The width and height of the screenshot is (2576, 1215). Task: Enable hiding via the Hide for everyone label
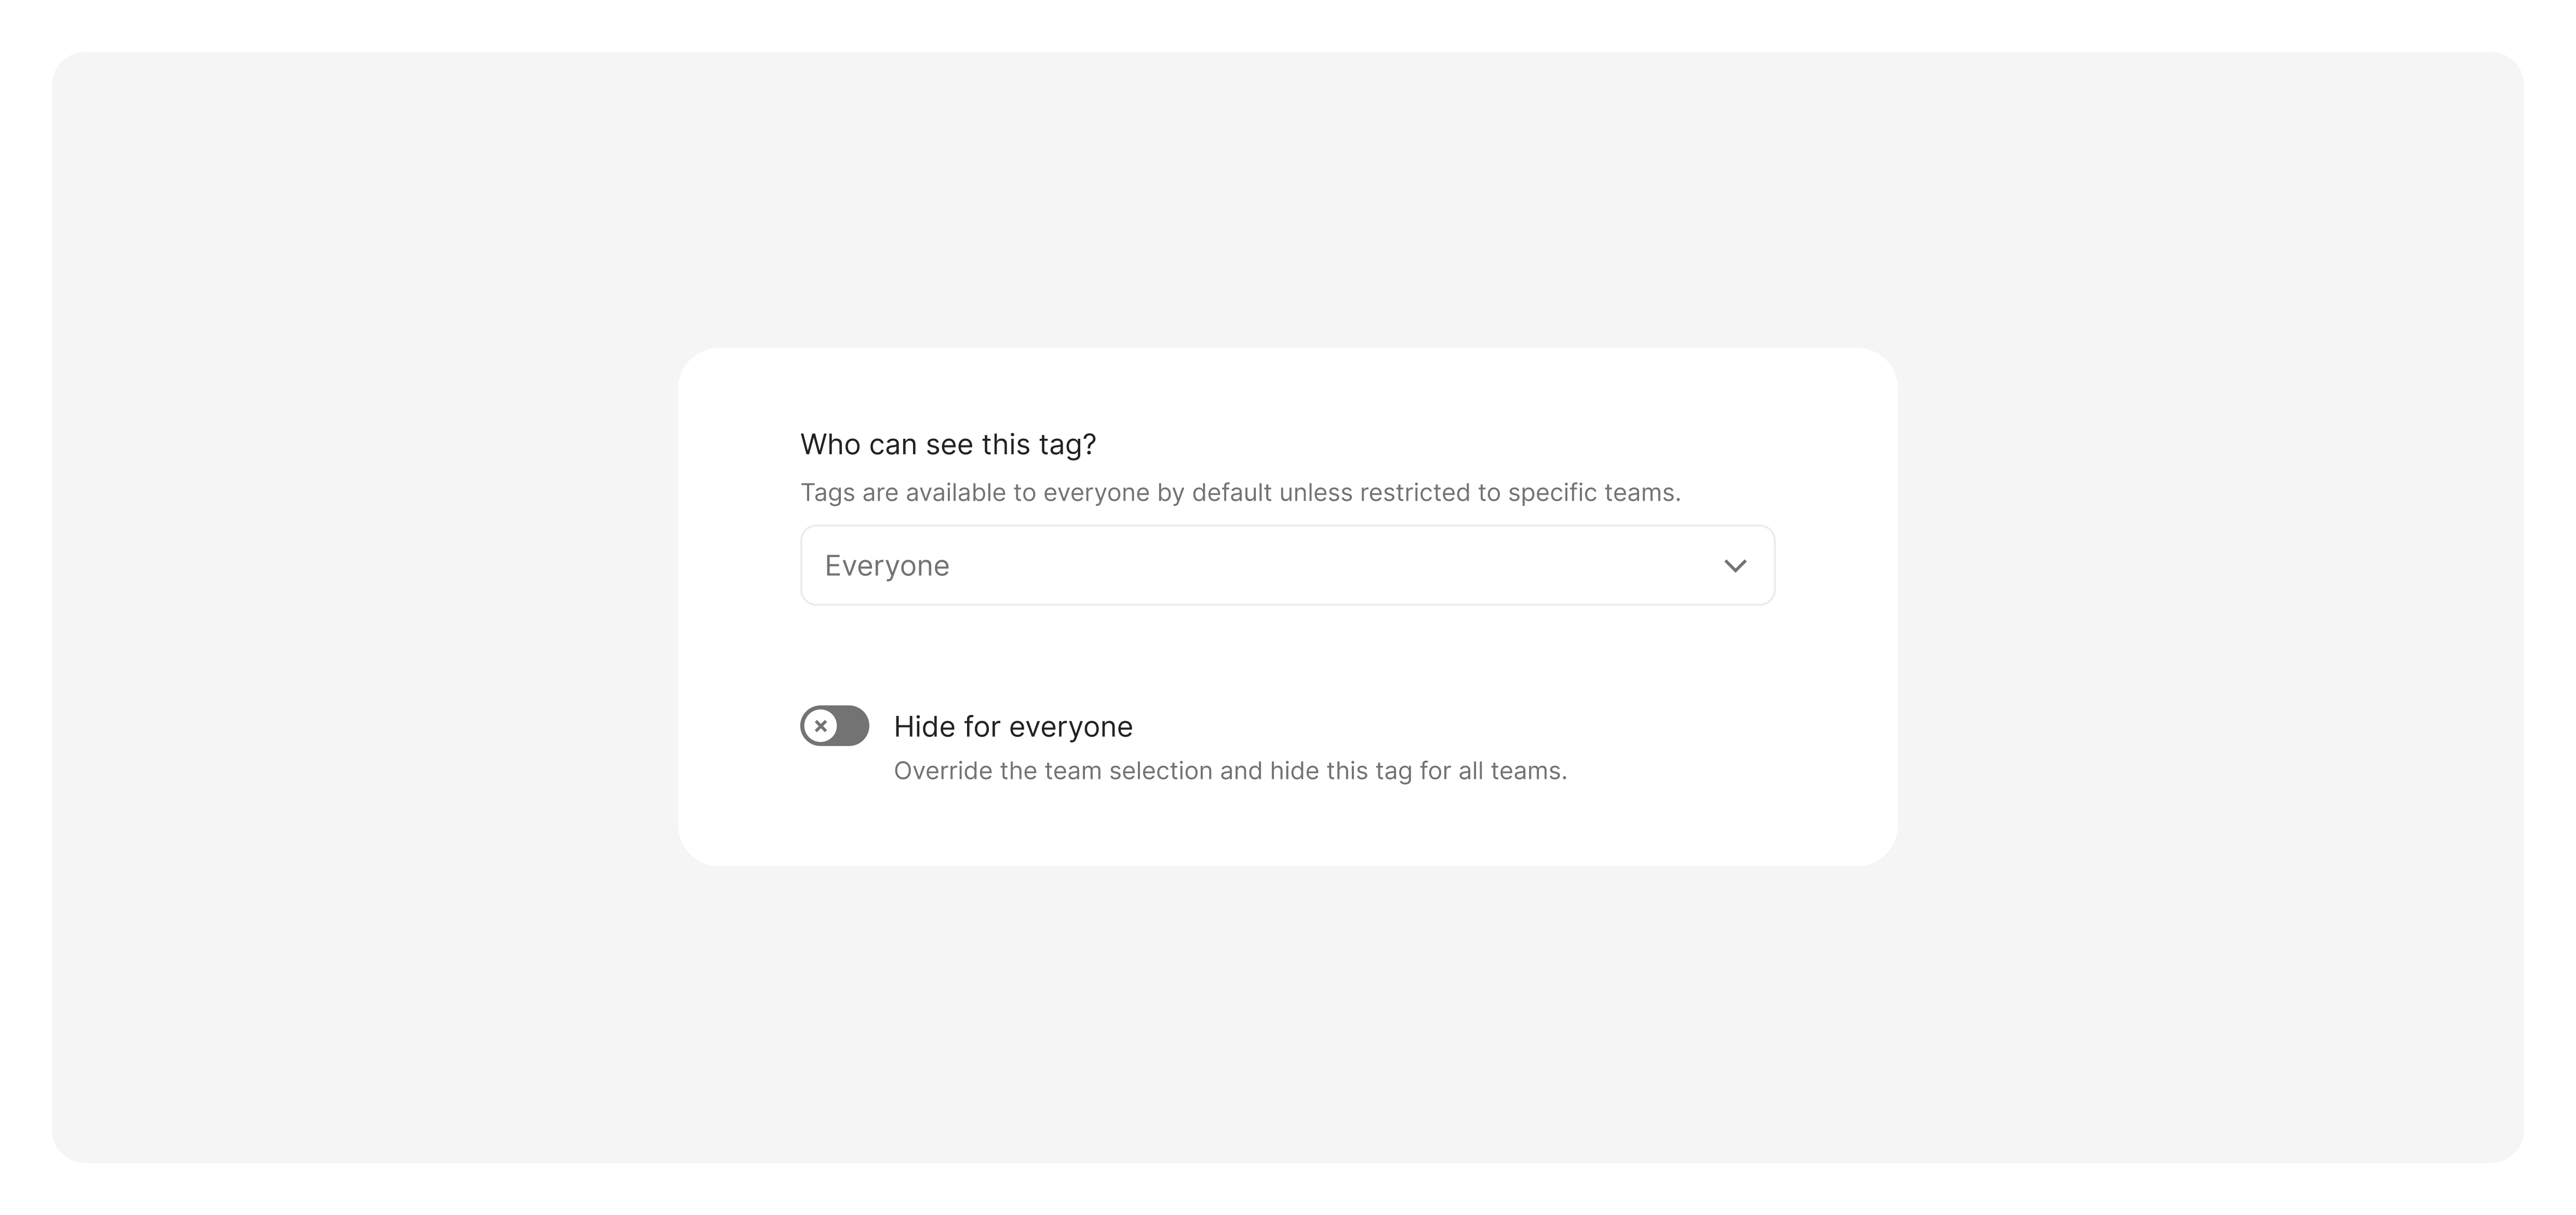(1012, 727)
